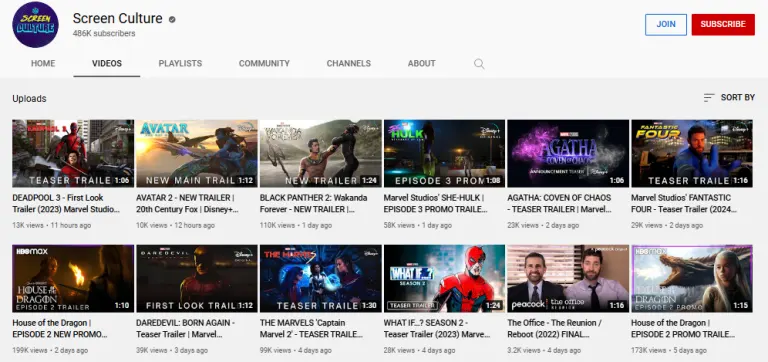Open the Agatha Coven of Chaos thumbnail

coord(568,153)
